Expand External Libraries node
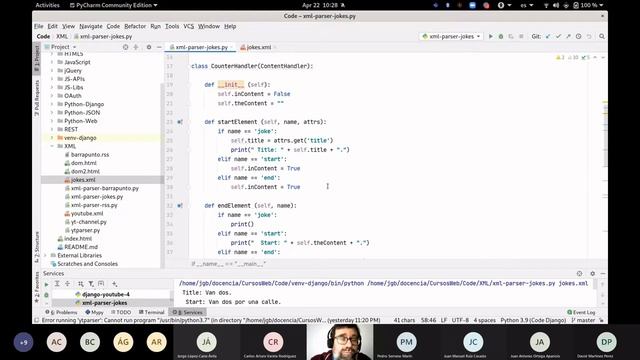640x360 pixels. click(x=45, y=256)
